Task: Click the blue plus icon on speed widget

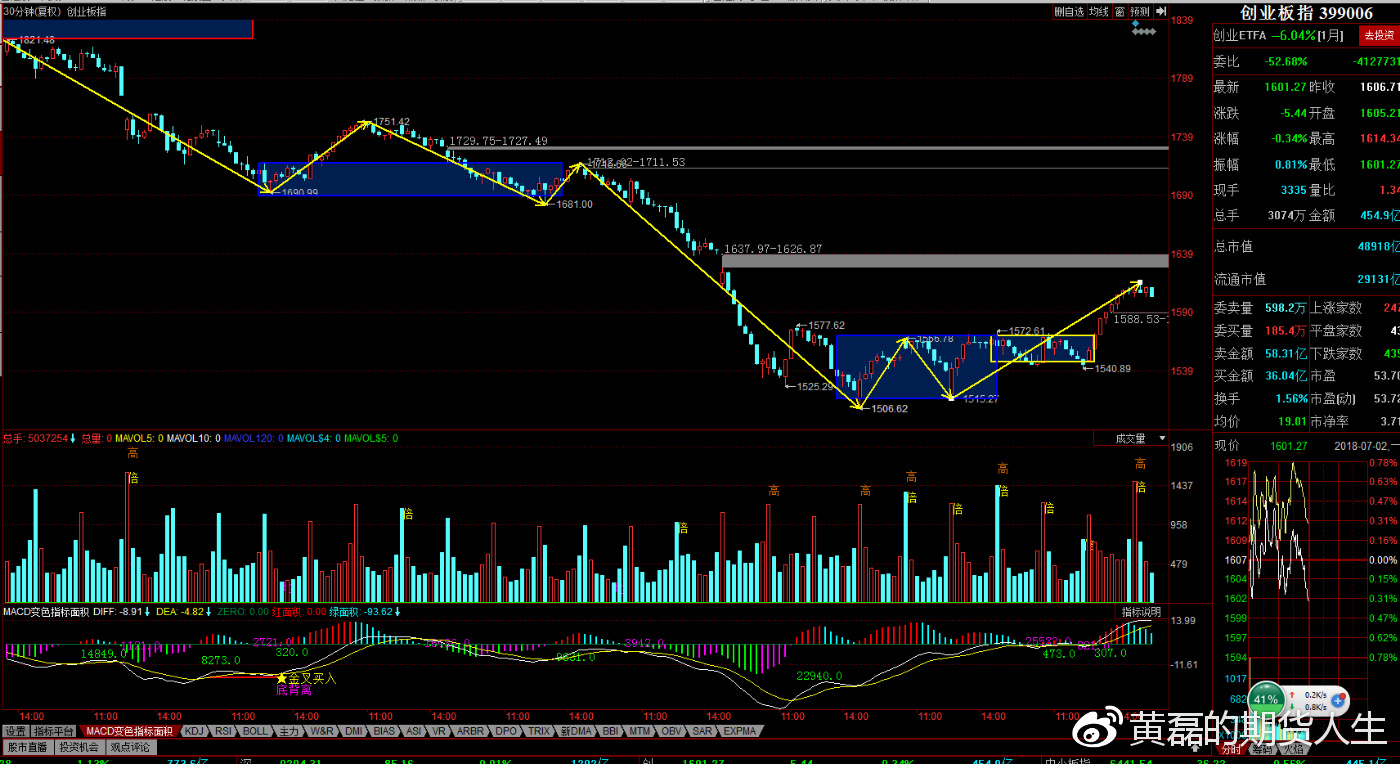Action: pos(1338,701)
